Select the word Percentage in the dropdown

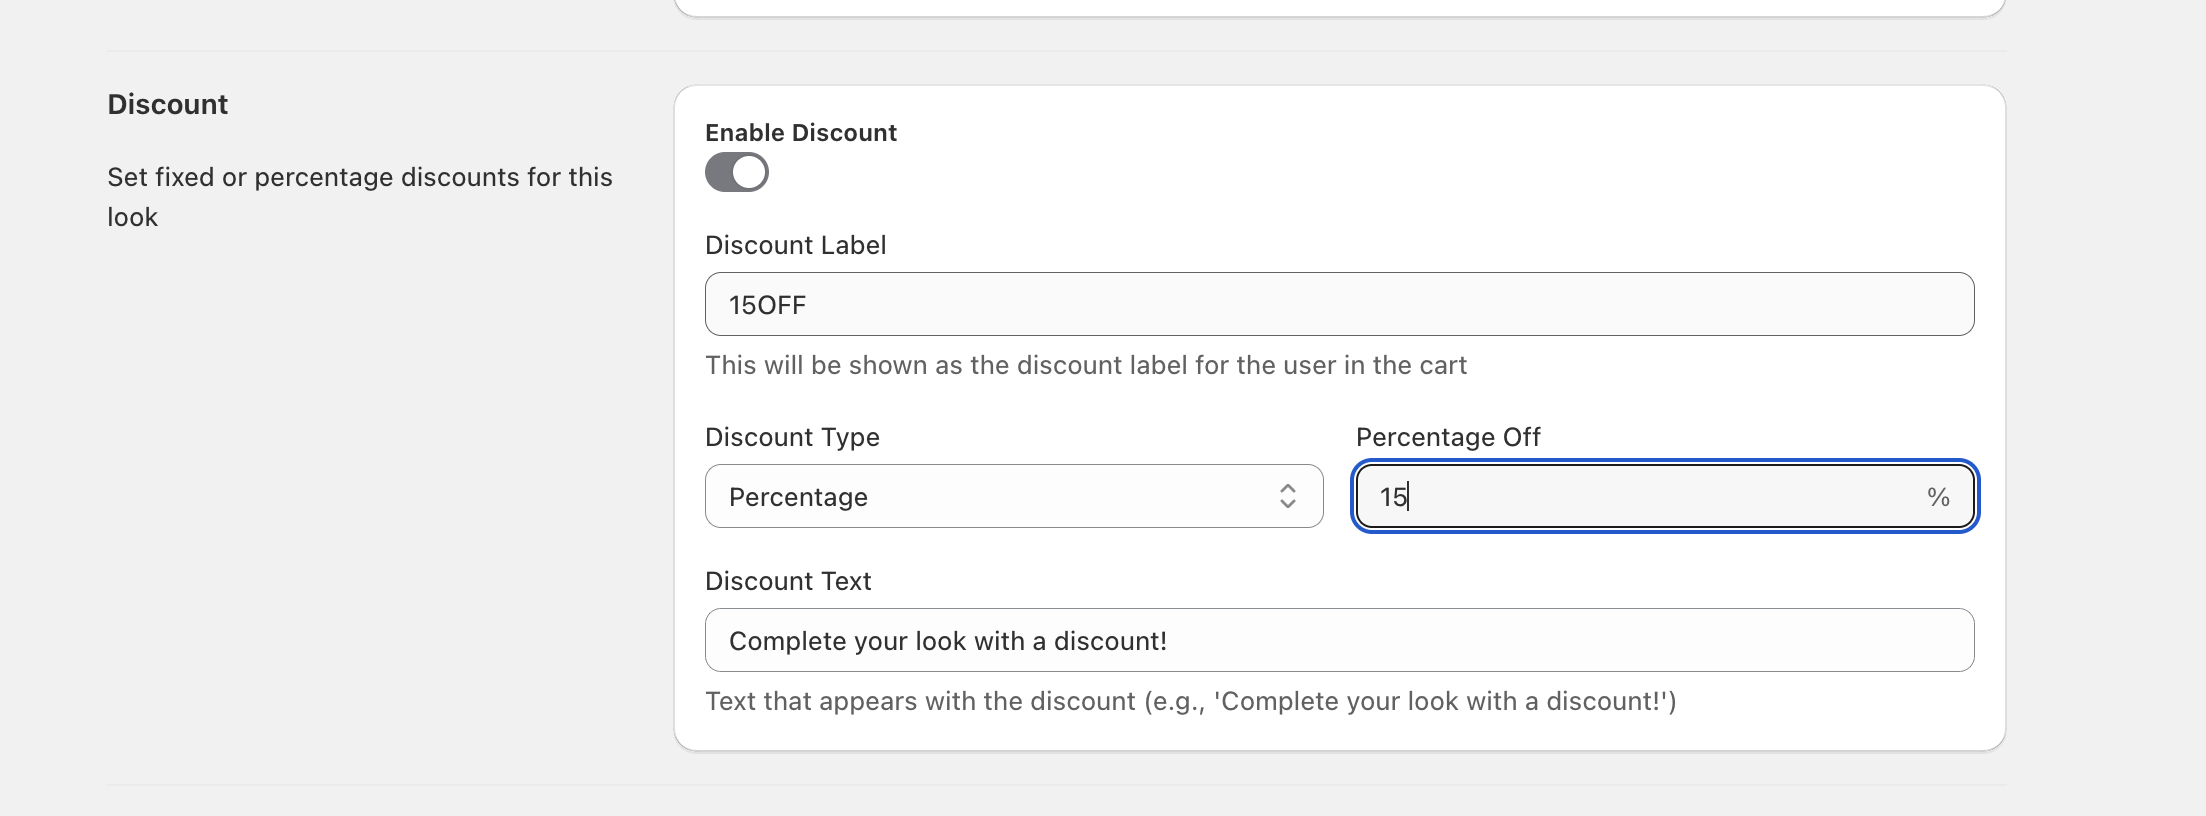point(797,496)
